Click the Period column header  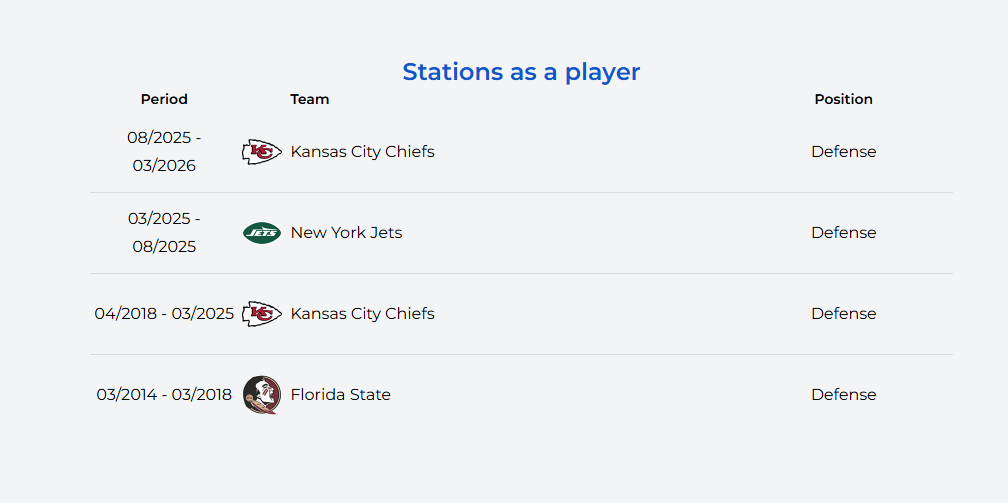164,99
